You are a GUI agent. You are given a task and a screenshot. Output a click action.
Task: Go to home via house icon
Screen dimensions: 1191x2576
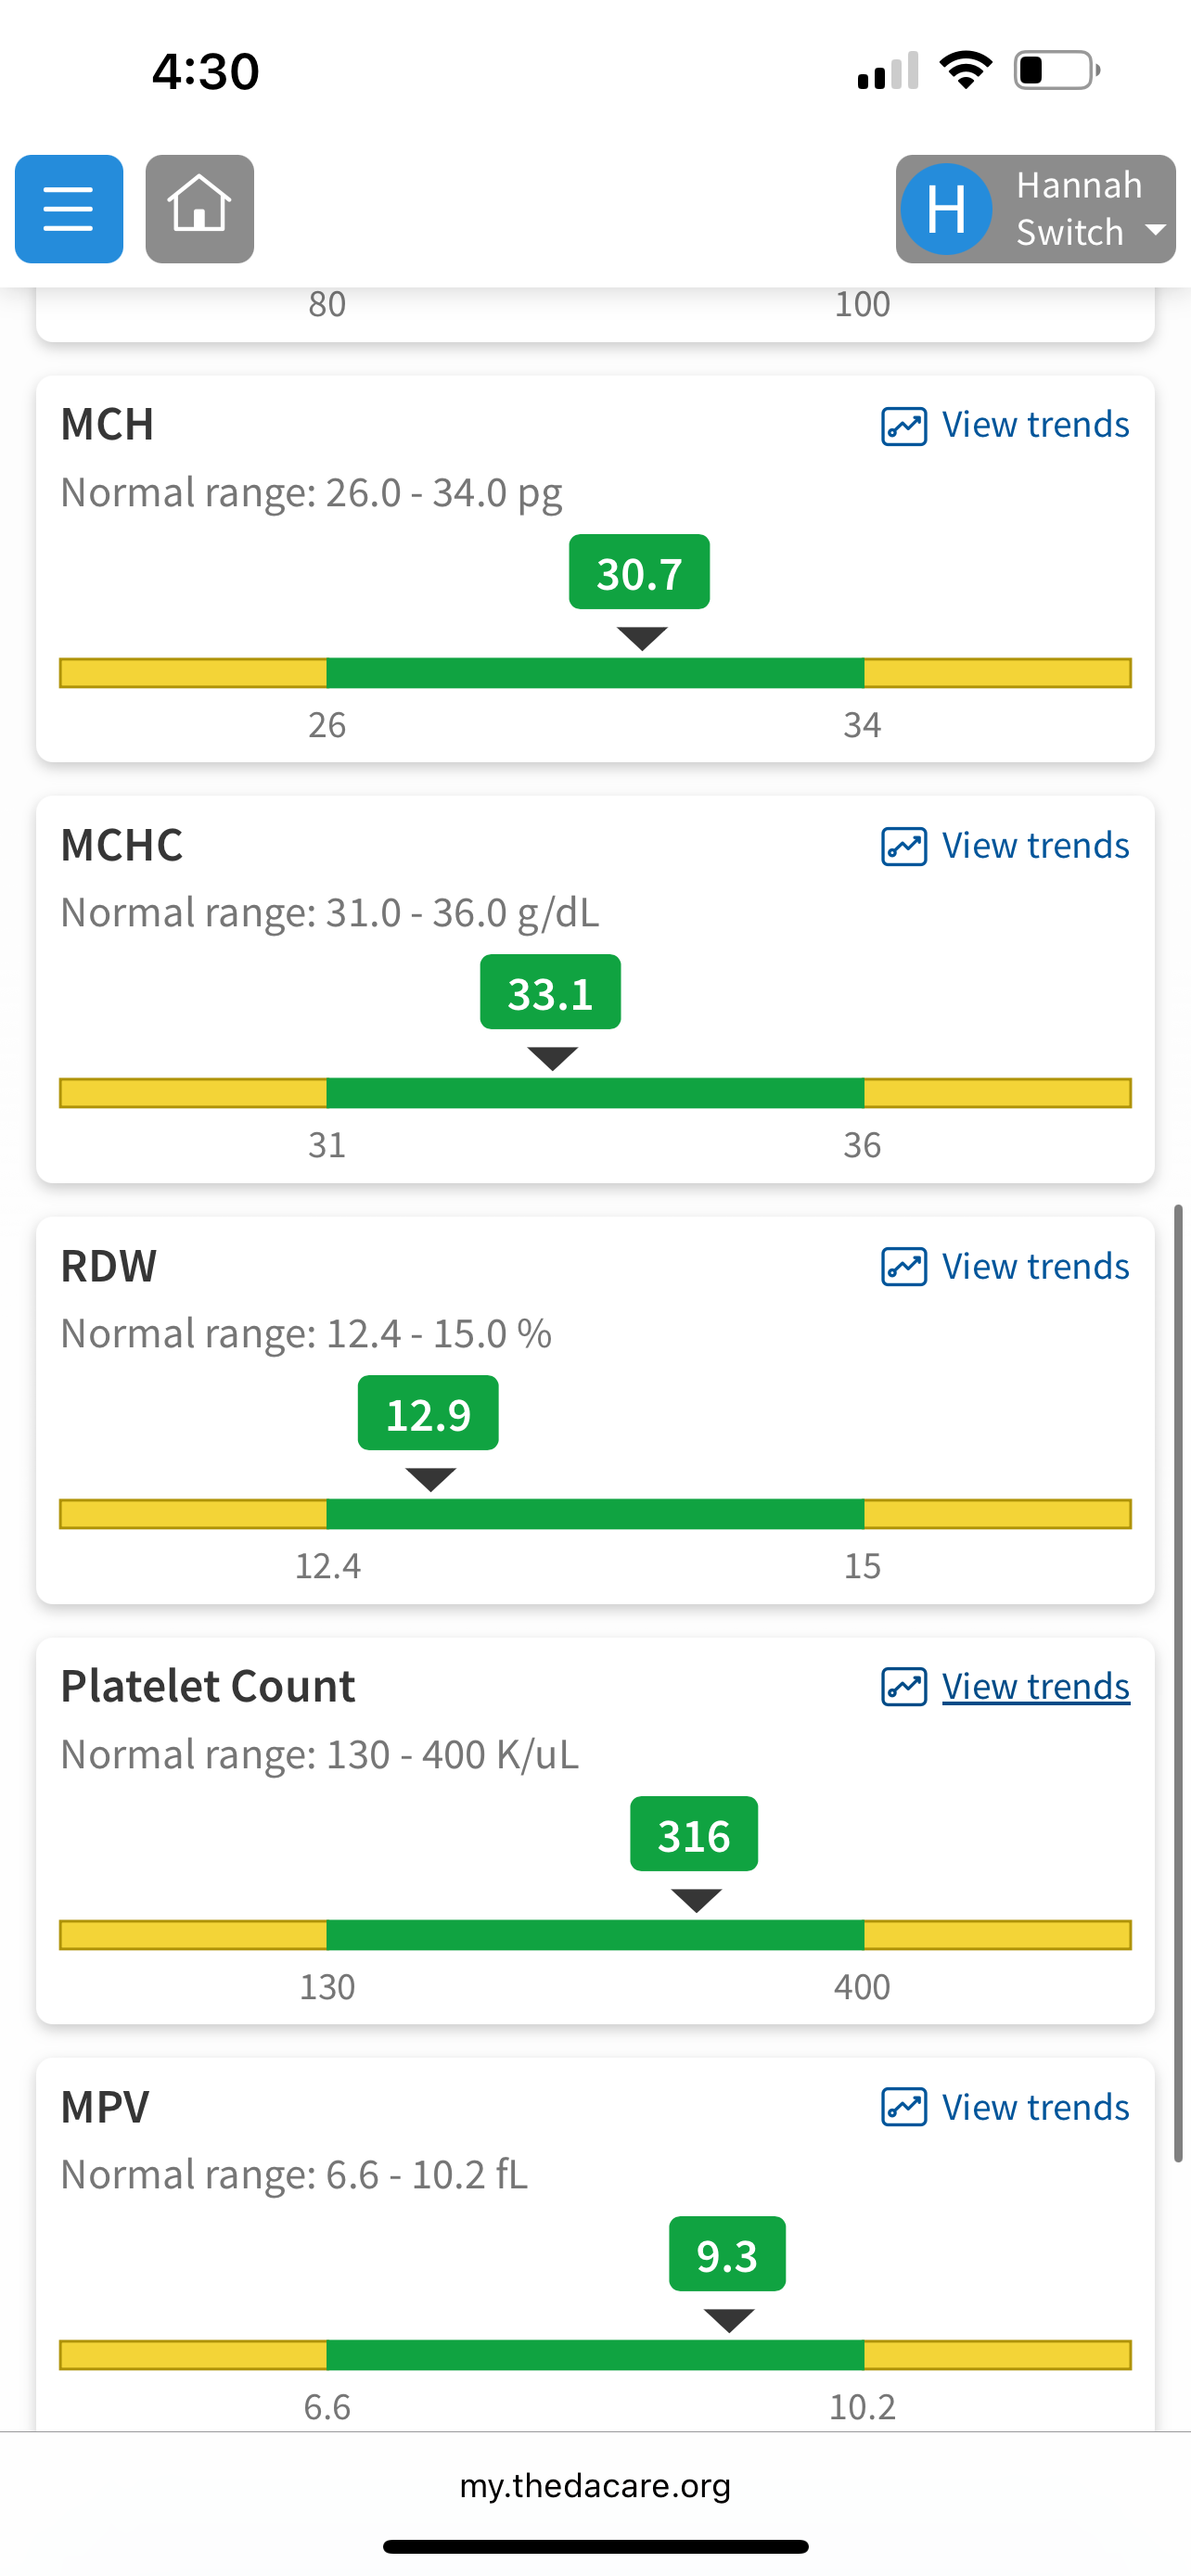click(x=199, y=209)
